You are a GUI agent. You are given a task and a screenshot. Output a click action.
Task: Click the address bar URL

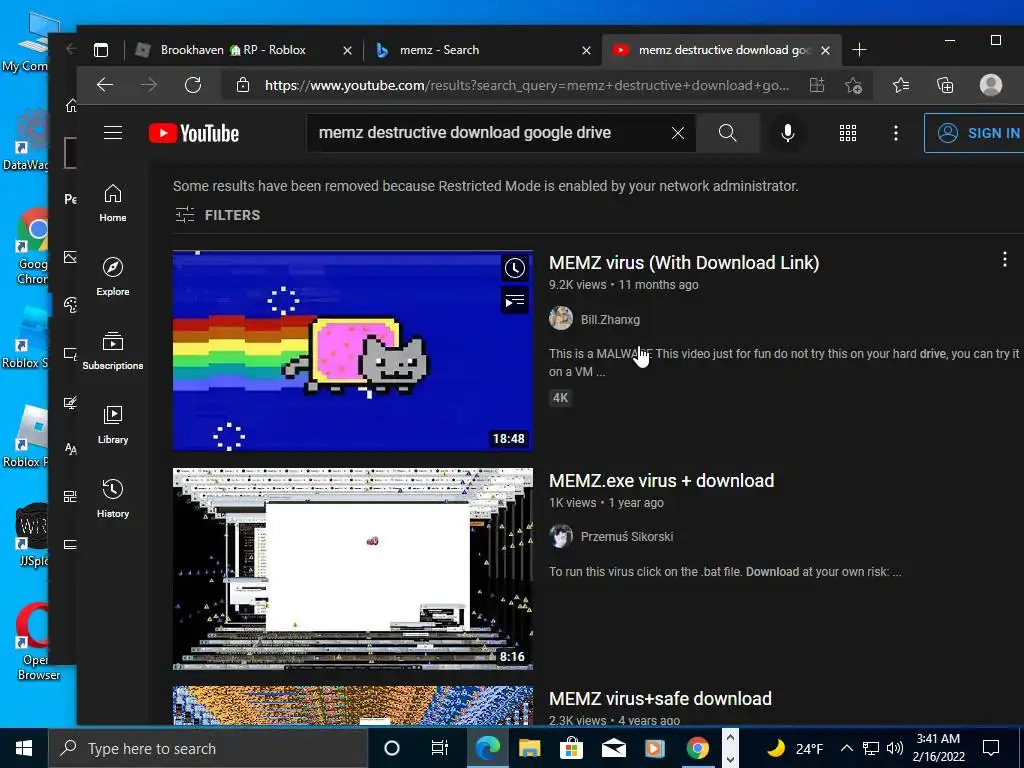(x=526, y=86)
